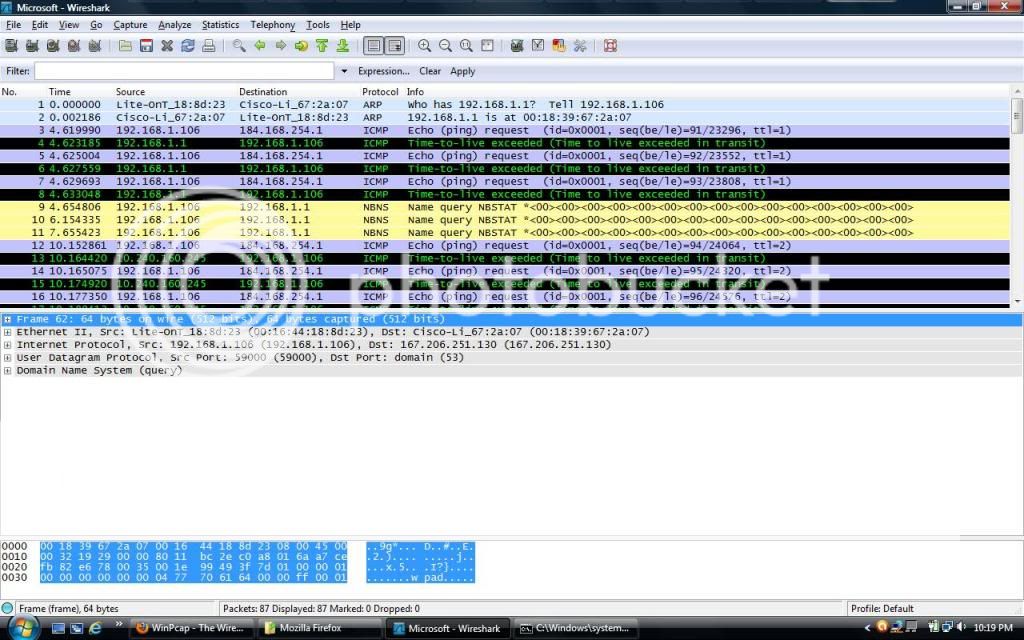Expand the Internet Protocol tree node
This screenshot has width=1024, height=640.
point(8,345)
